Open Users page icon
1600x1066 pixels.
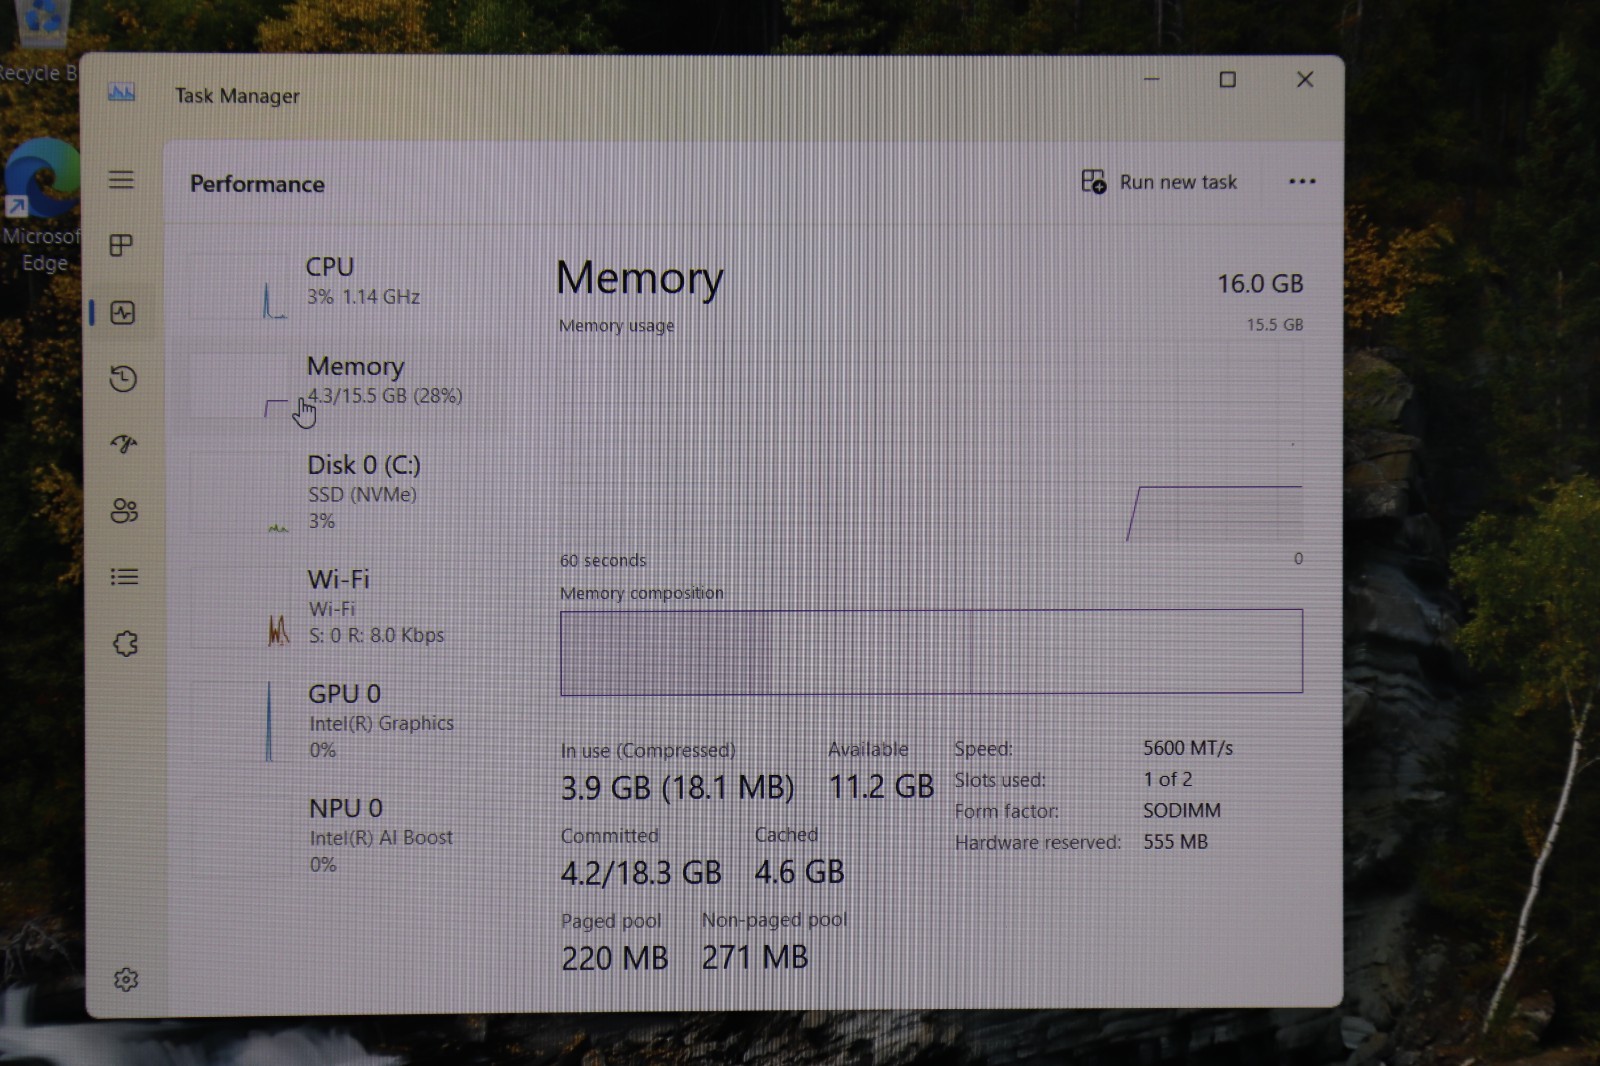(124, 511)
